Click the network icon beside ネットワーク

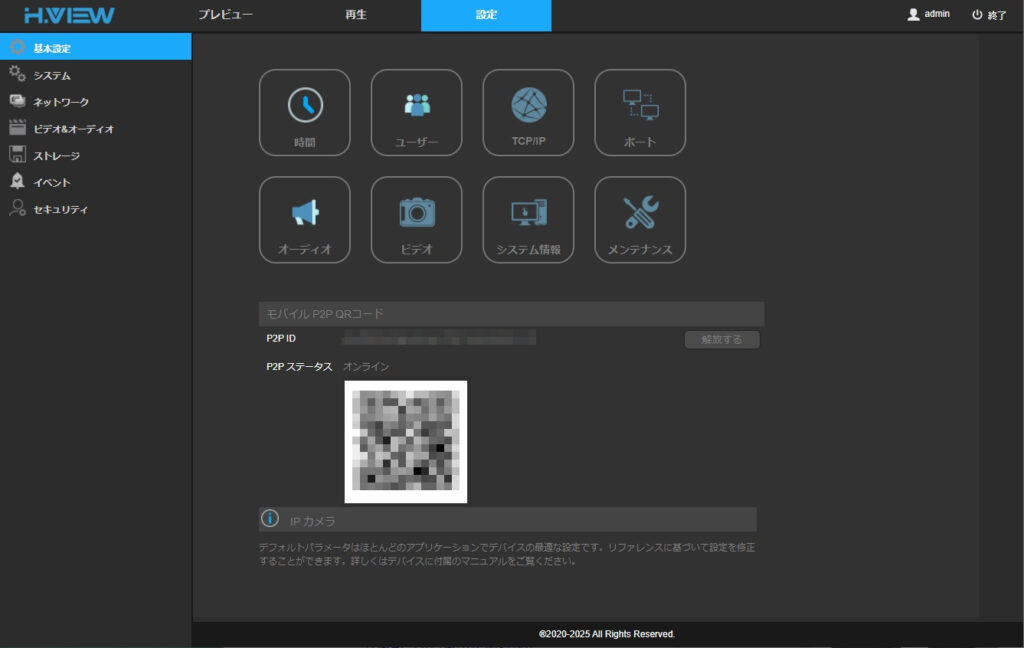pyautogui.click(x=18, y=101)
